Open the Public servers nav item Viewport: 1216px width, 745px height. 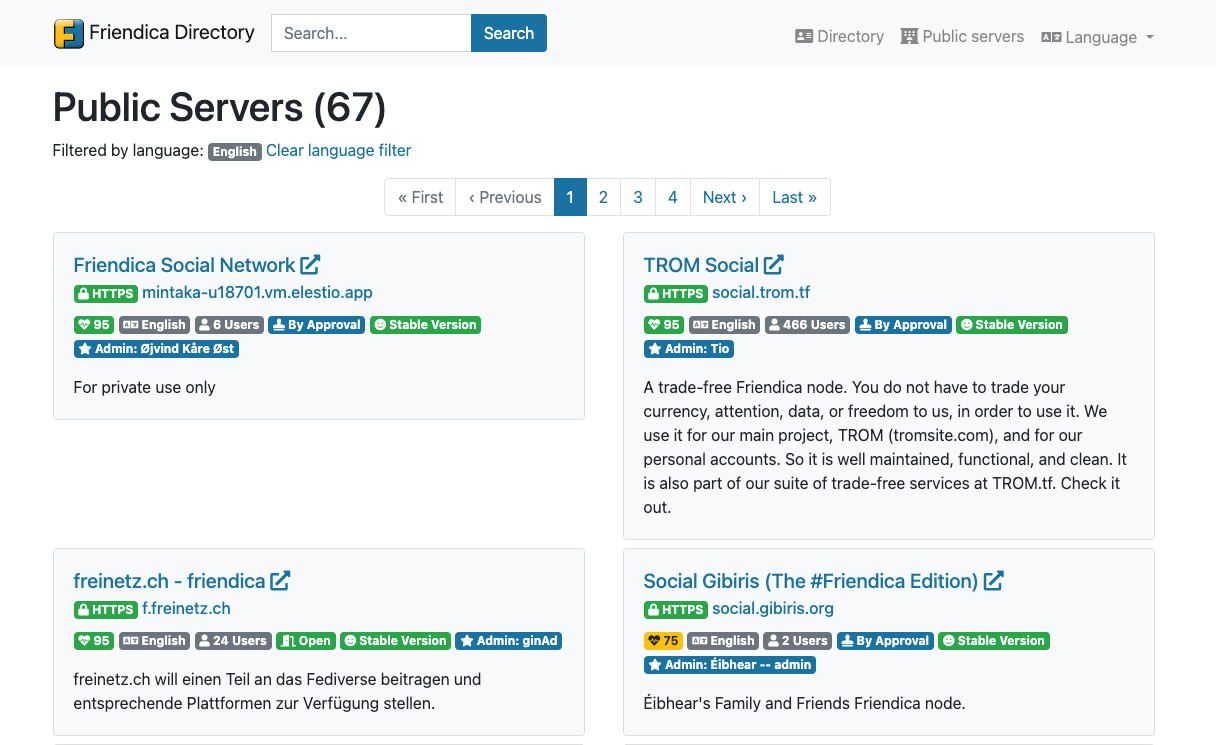[962, 37]
